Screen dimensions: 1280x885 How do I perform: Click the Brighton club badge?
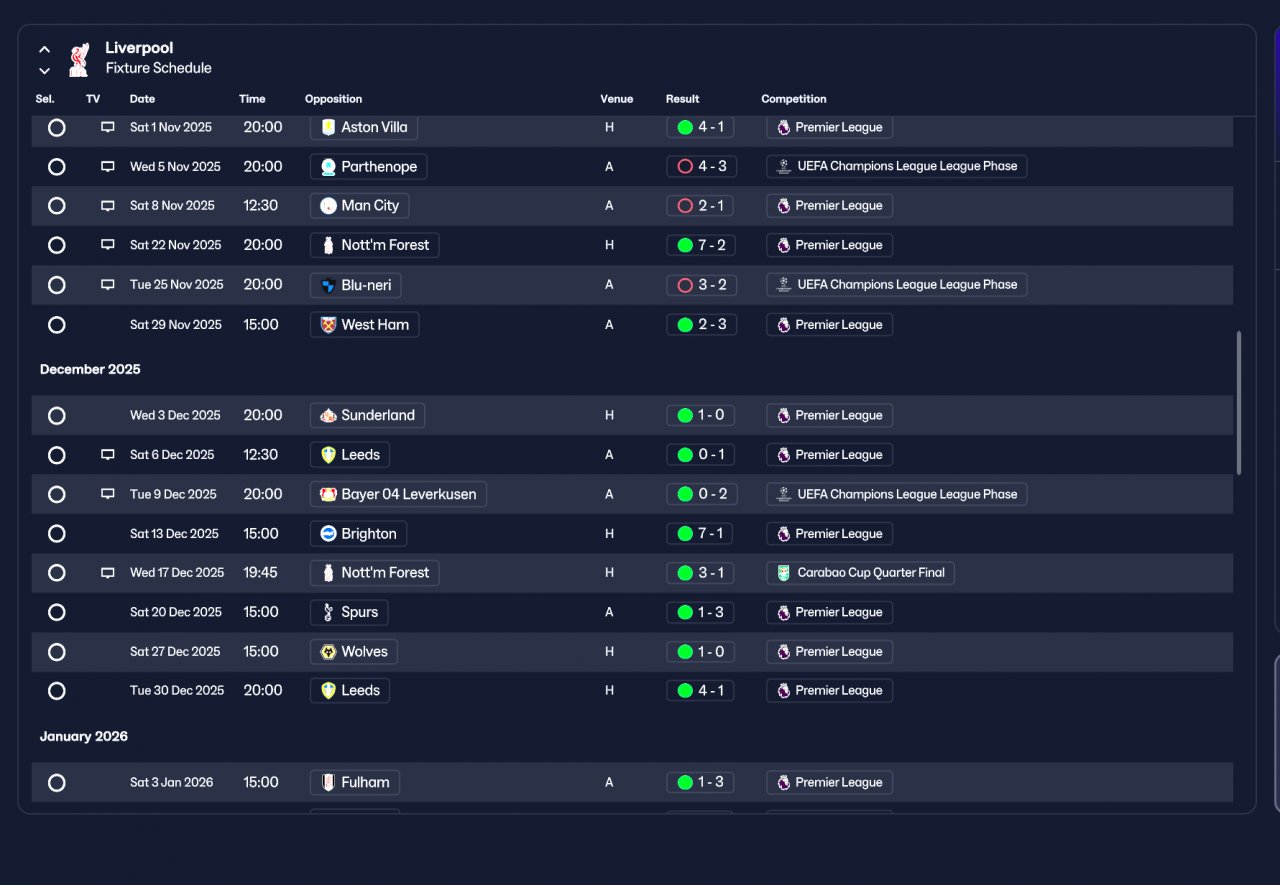[328, 534]
